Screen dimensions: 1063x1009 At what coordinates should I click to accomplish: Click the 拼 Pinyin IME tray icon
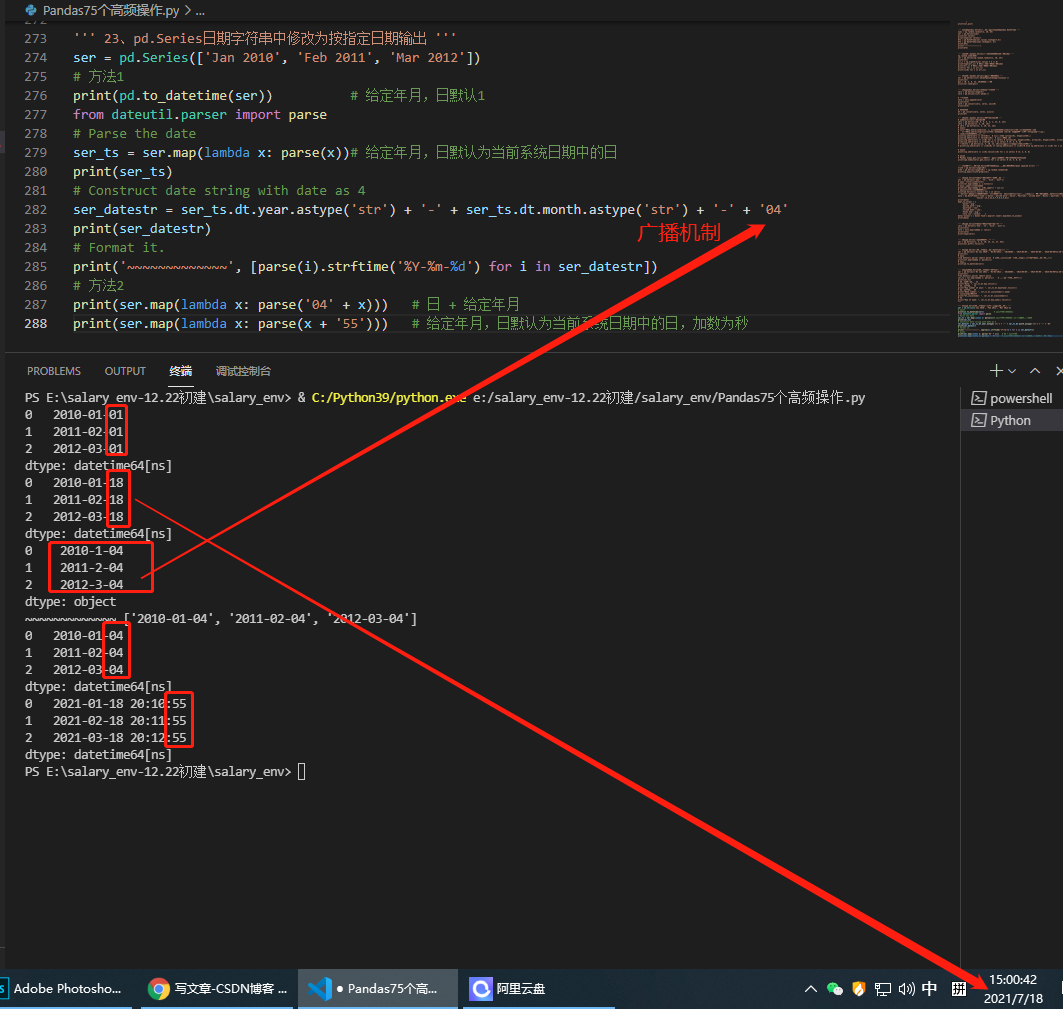point(959,989)
